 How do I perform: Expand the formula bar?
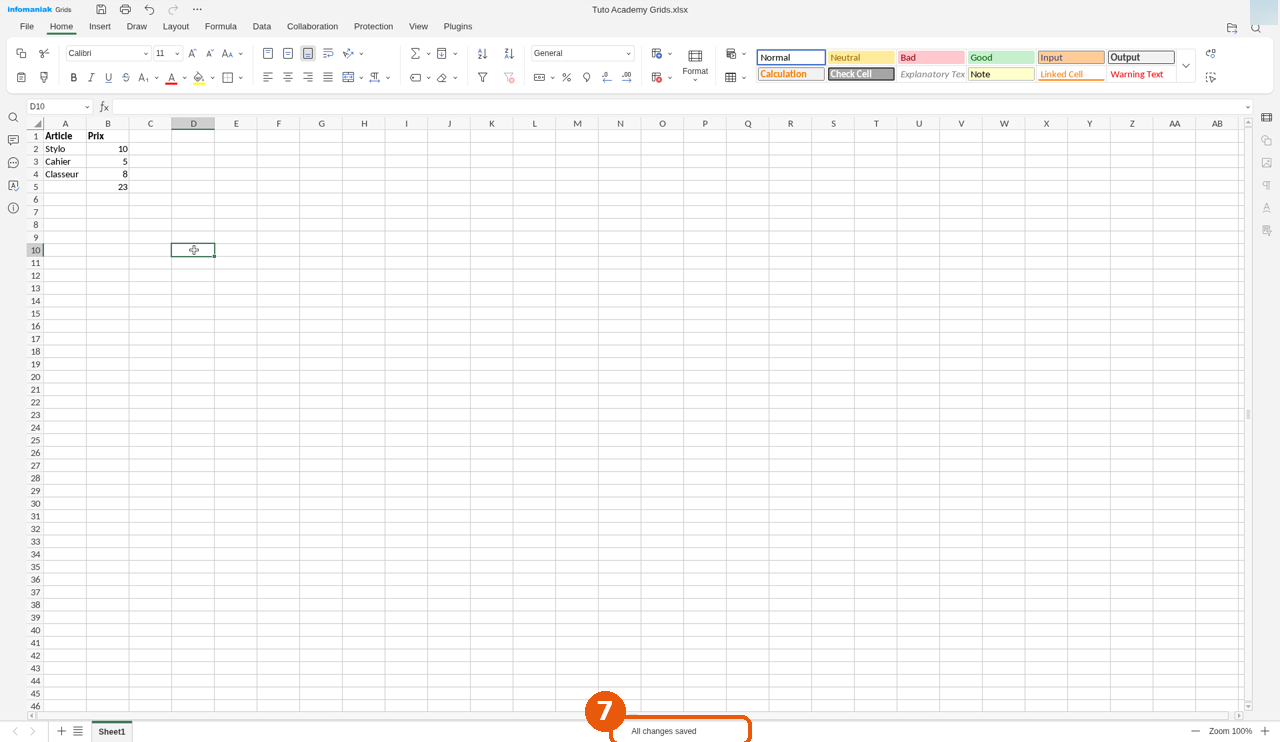tap(1248, 107)
